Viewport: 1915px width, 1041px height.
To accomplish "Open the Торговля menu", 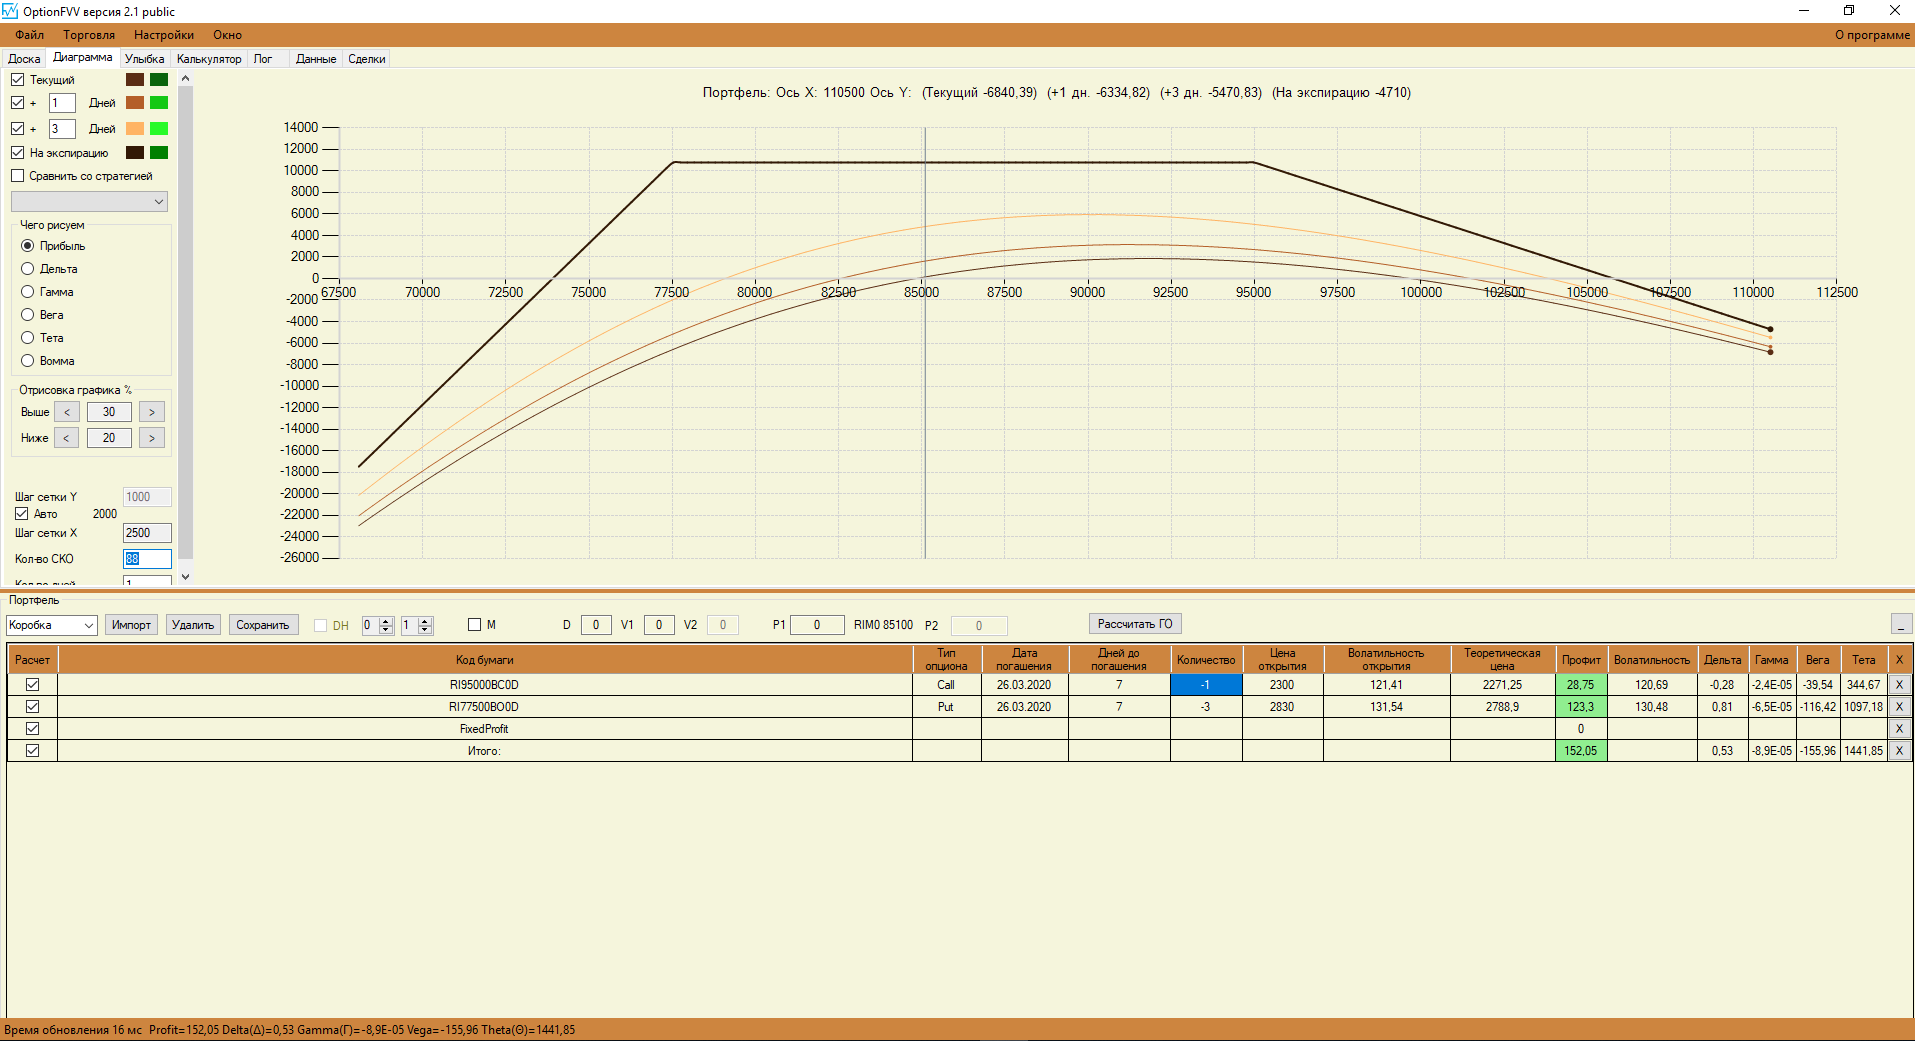I will (x=89, y=35).
